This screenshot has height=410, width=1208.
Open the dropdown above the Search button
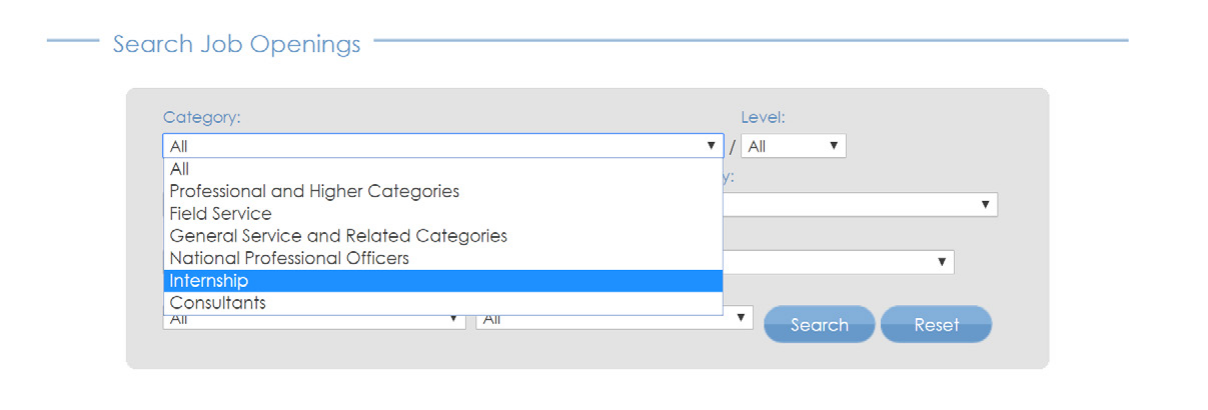(838, 262)
